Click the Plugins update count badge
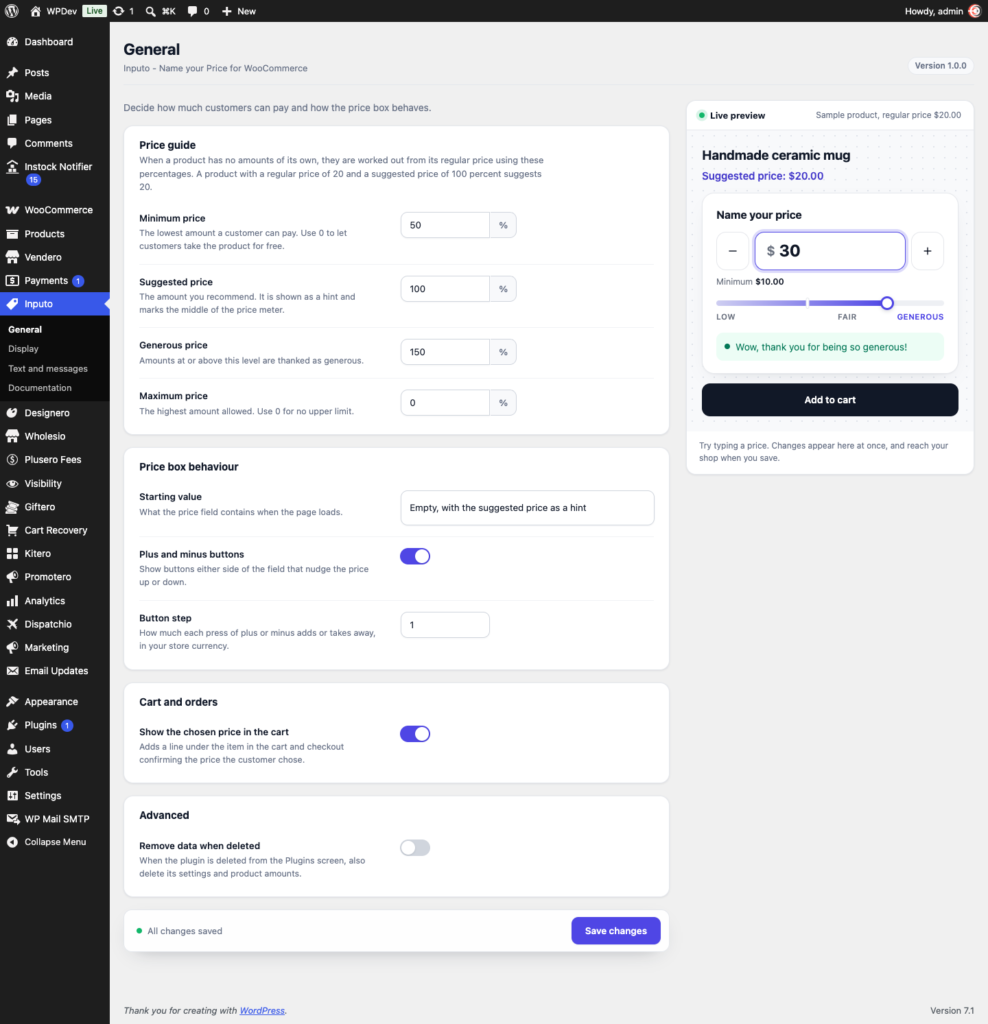988x1024 pixels. coord(67,726)
